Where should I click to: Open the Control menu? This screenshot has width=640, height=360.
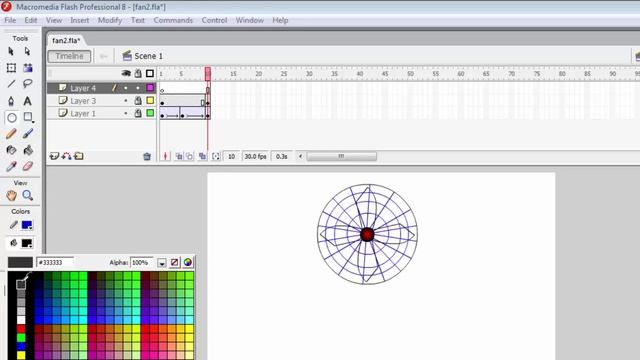coord(214,20)
